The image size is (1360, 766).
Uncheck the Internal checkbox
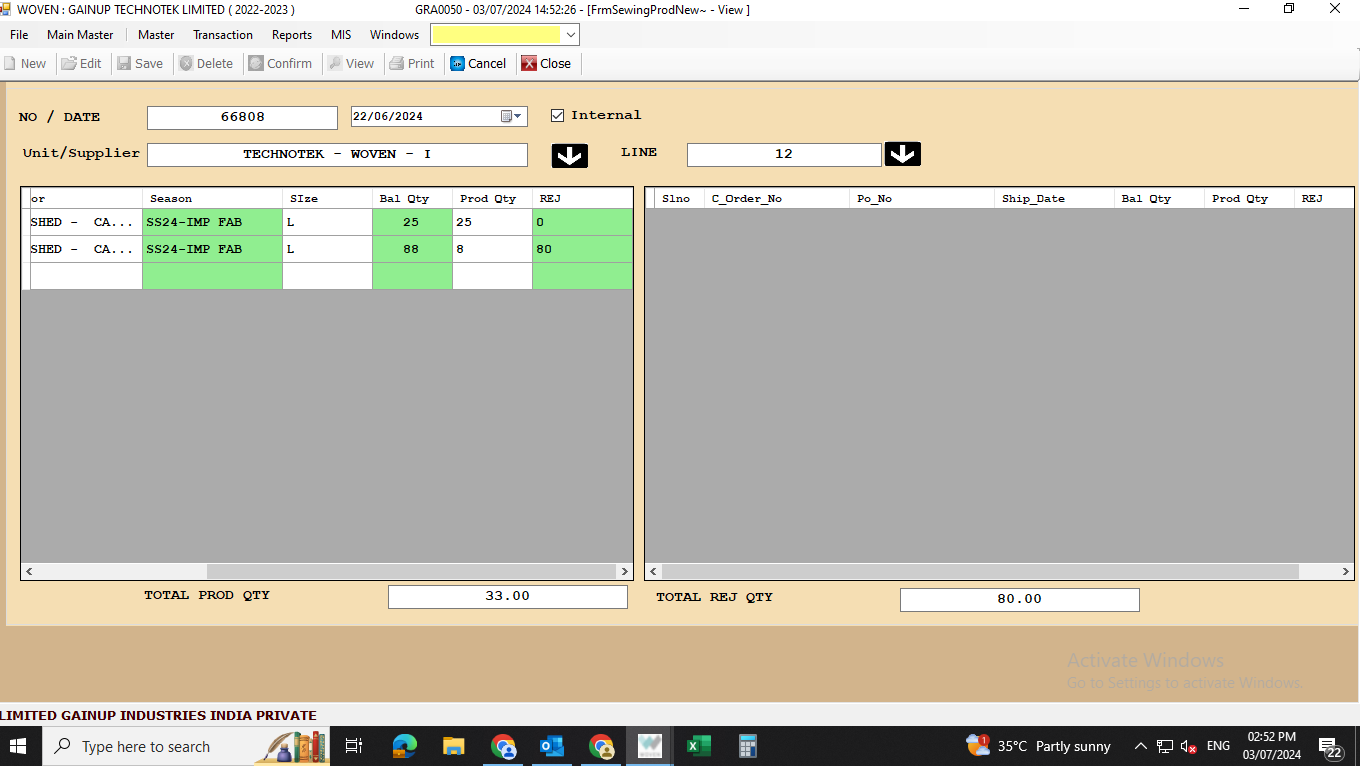558,116
